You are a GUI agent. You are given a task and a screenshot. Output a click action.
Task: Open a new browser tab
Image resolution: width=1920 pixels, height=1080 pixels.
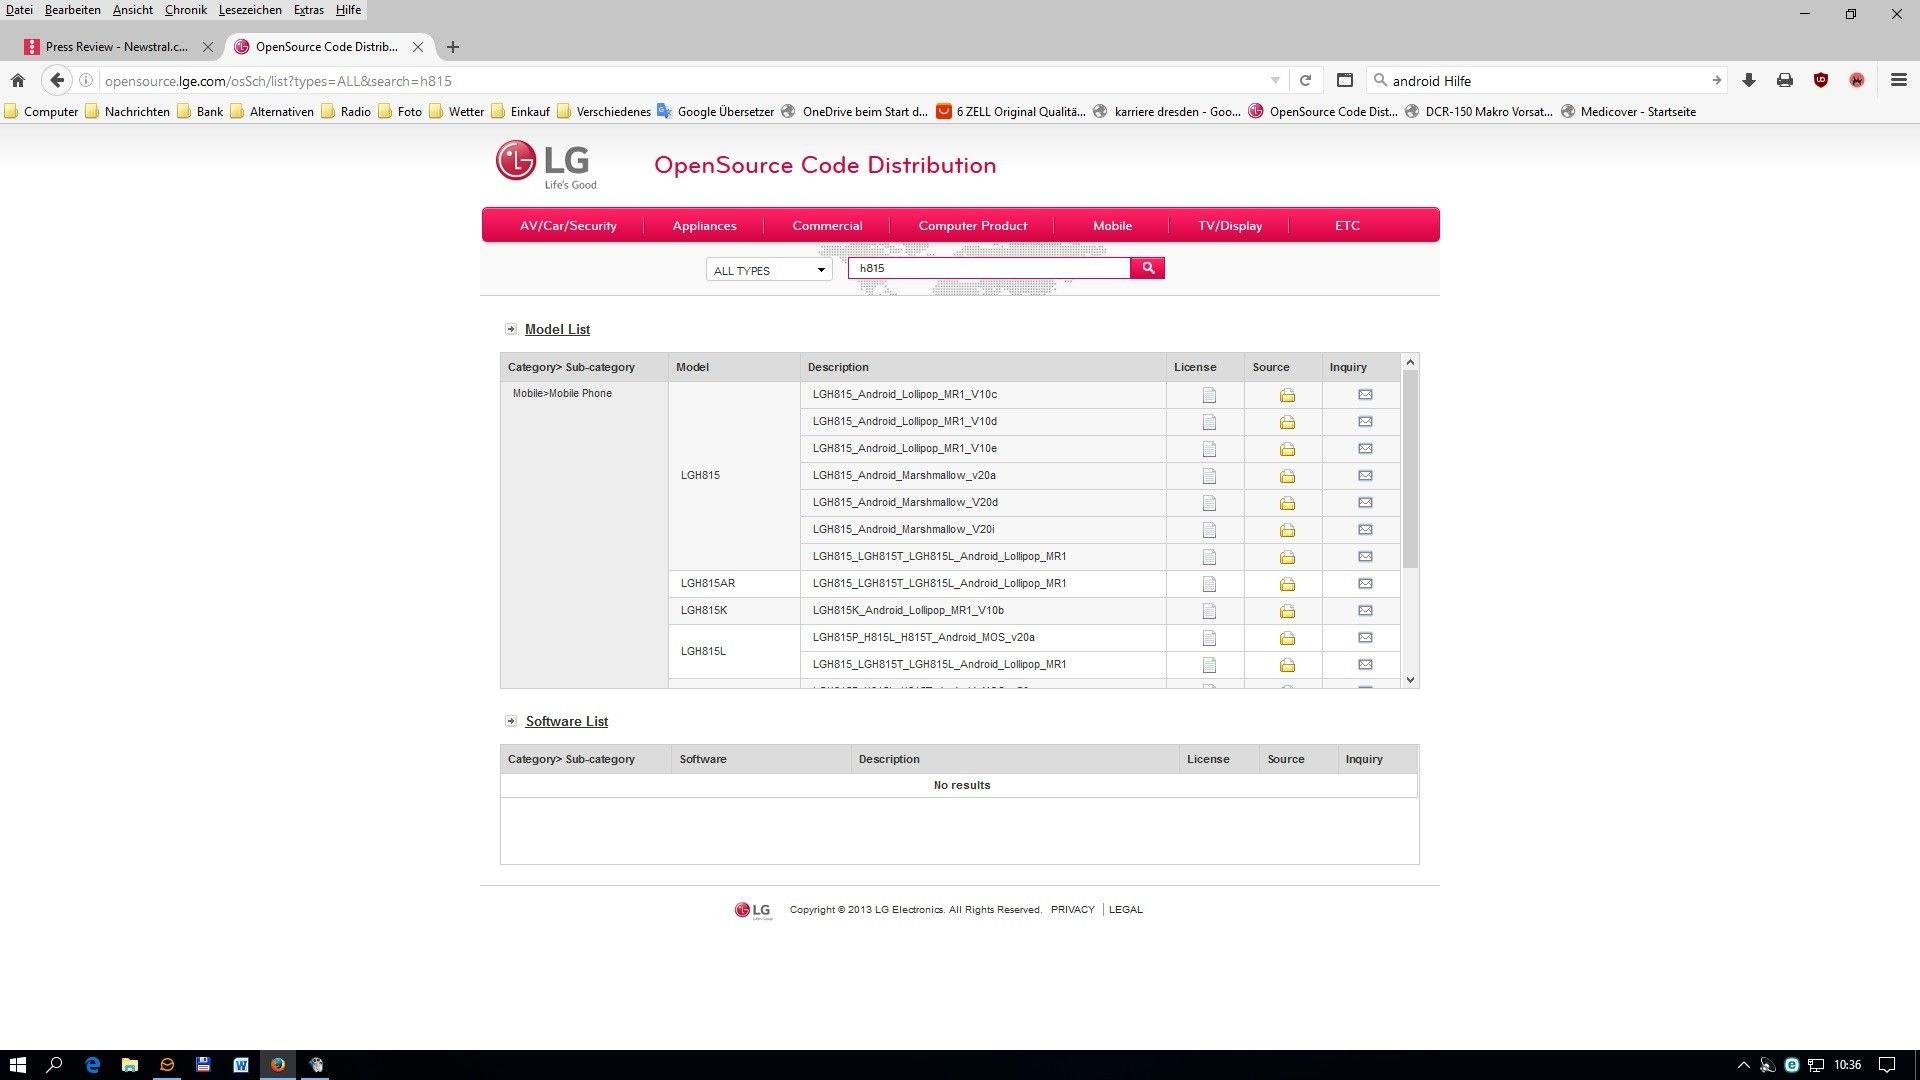pyautogui.click(x=453, y=47)
